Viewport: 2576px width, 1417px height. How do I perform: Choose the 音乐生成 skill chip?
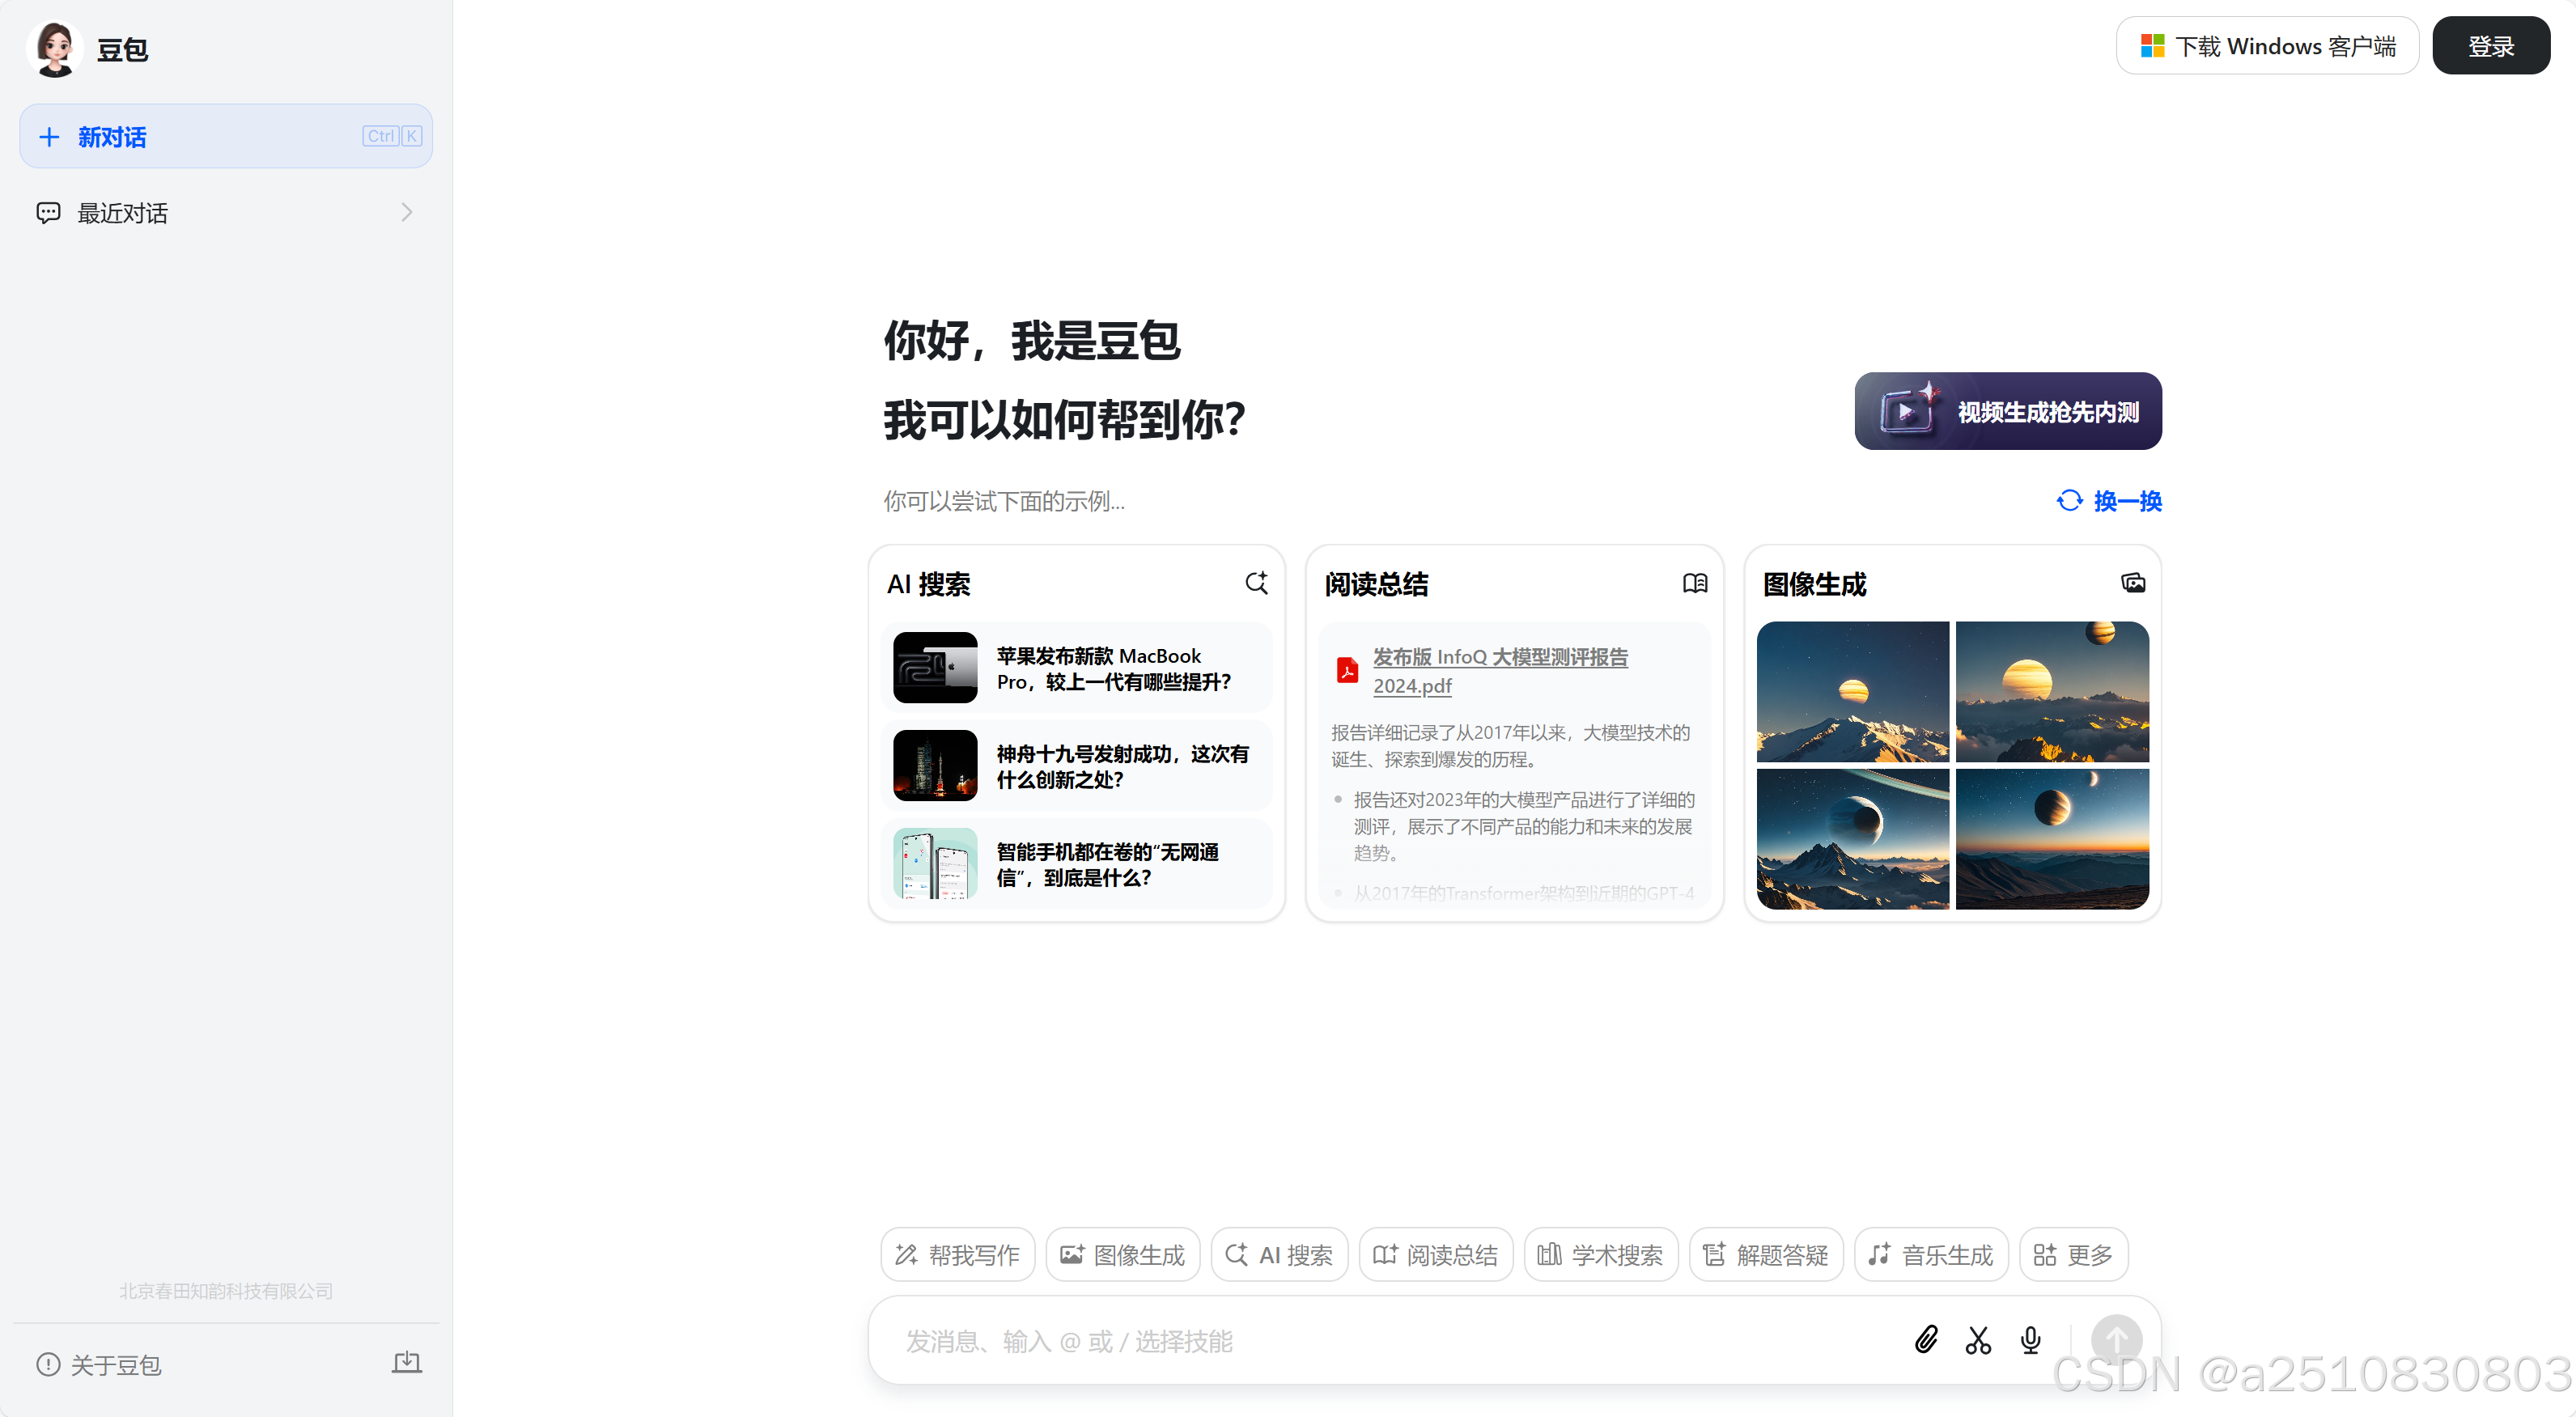pos(1930,1254)
